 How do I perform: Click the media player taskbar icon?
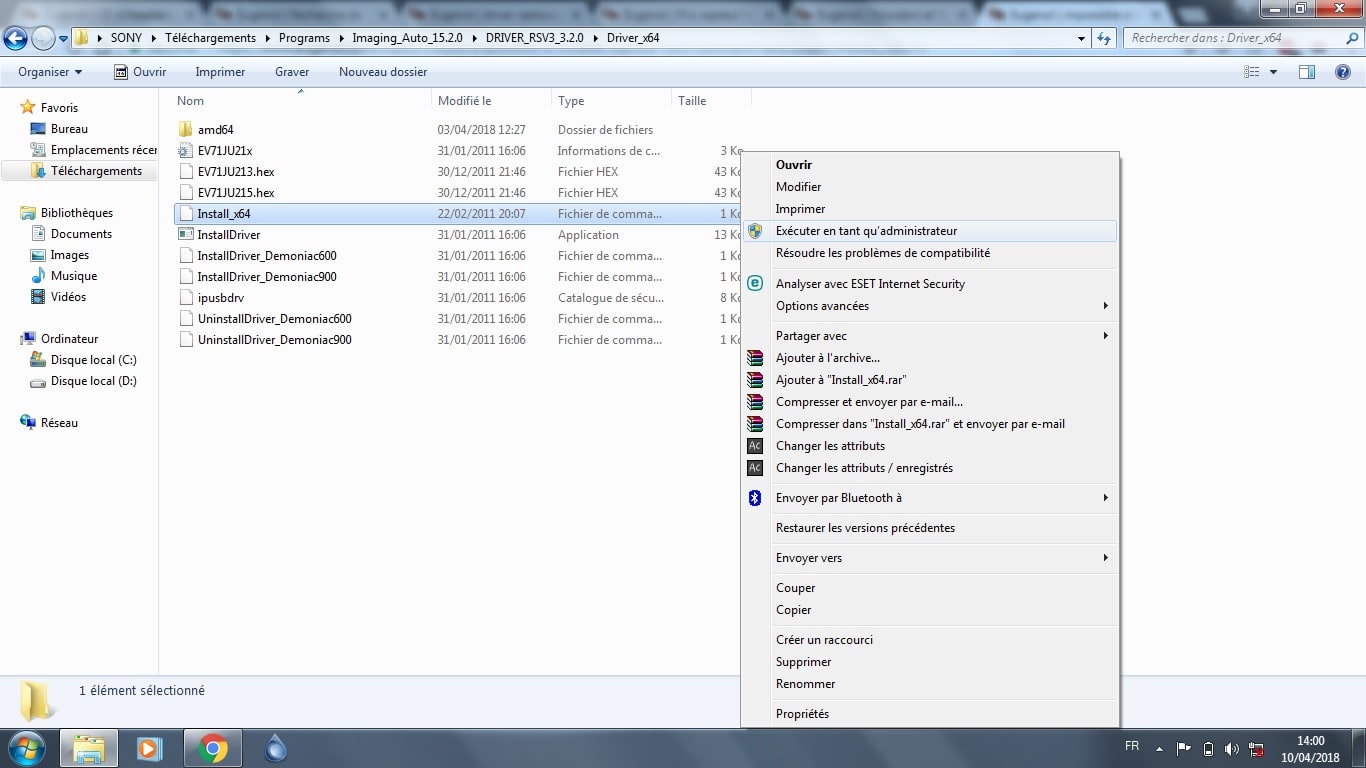150,748
